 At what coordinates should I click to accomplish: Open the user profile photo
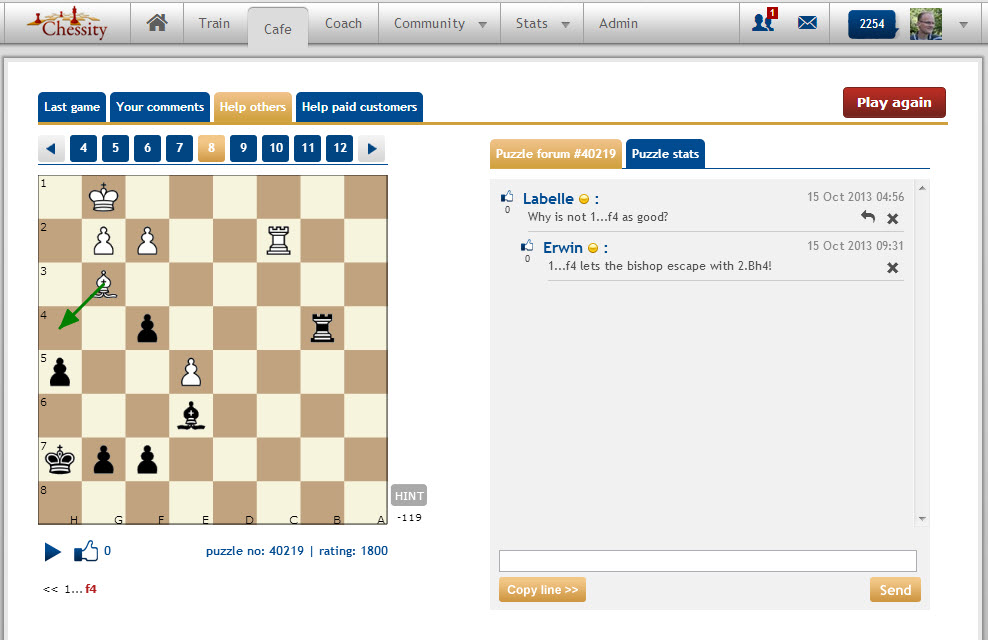point(926,24)
